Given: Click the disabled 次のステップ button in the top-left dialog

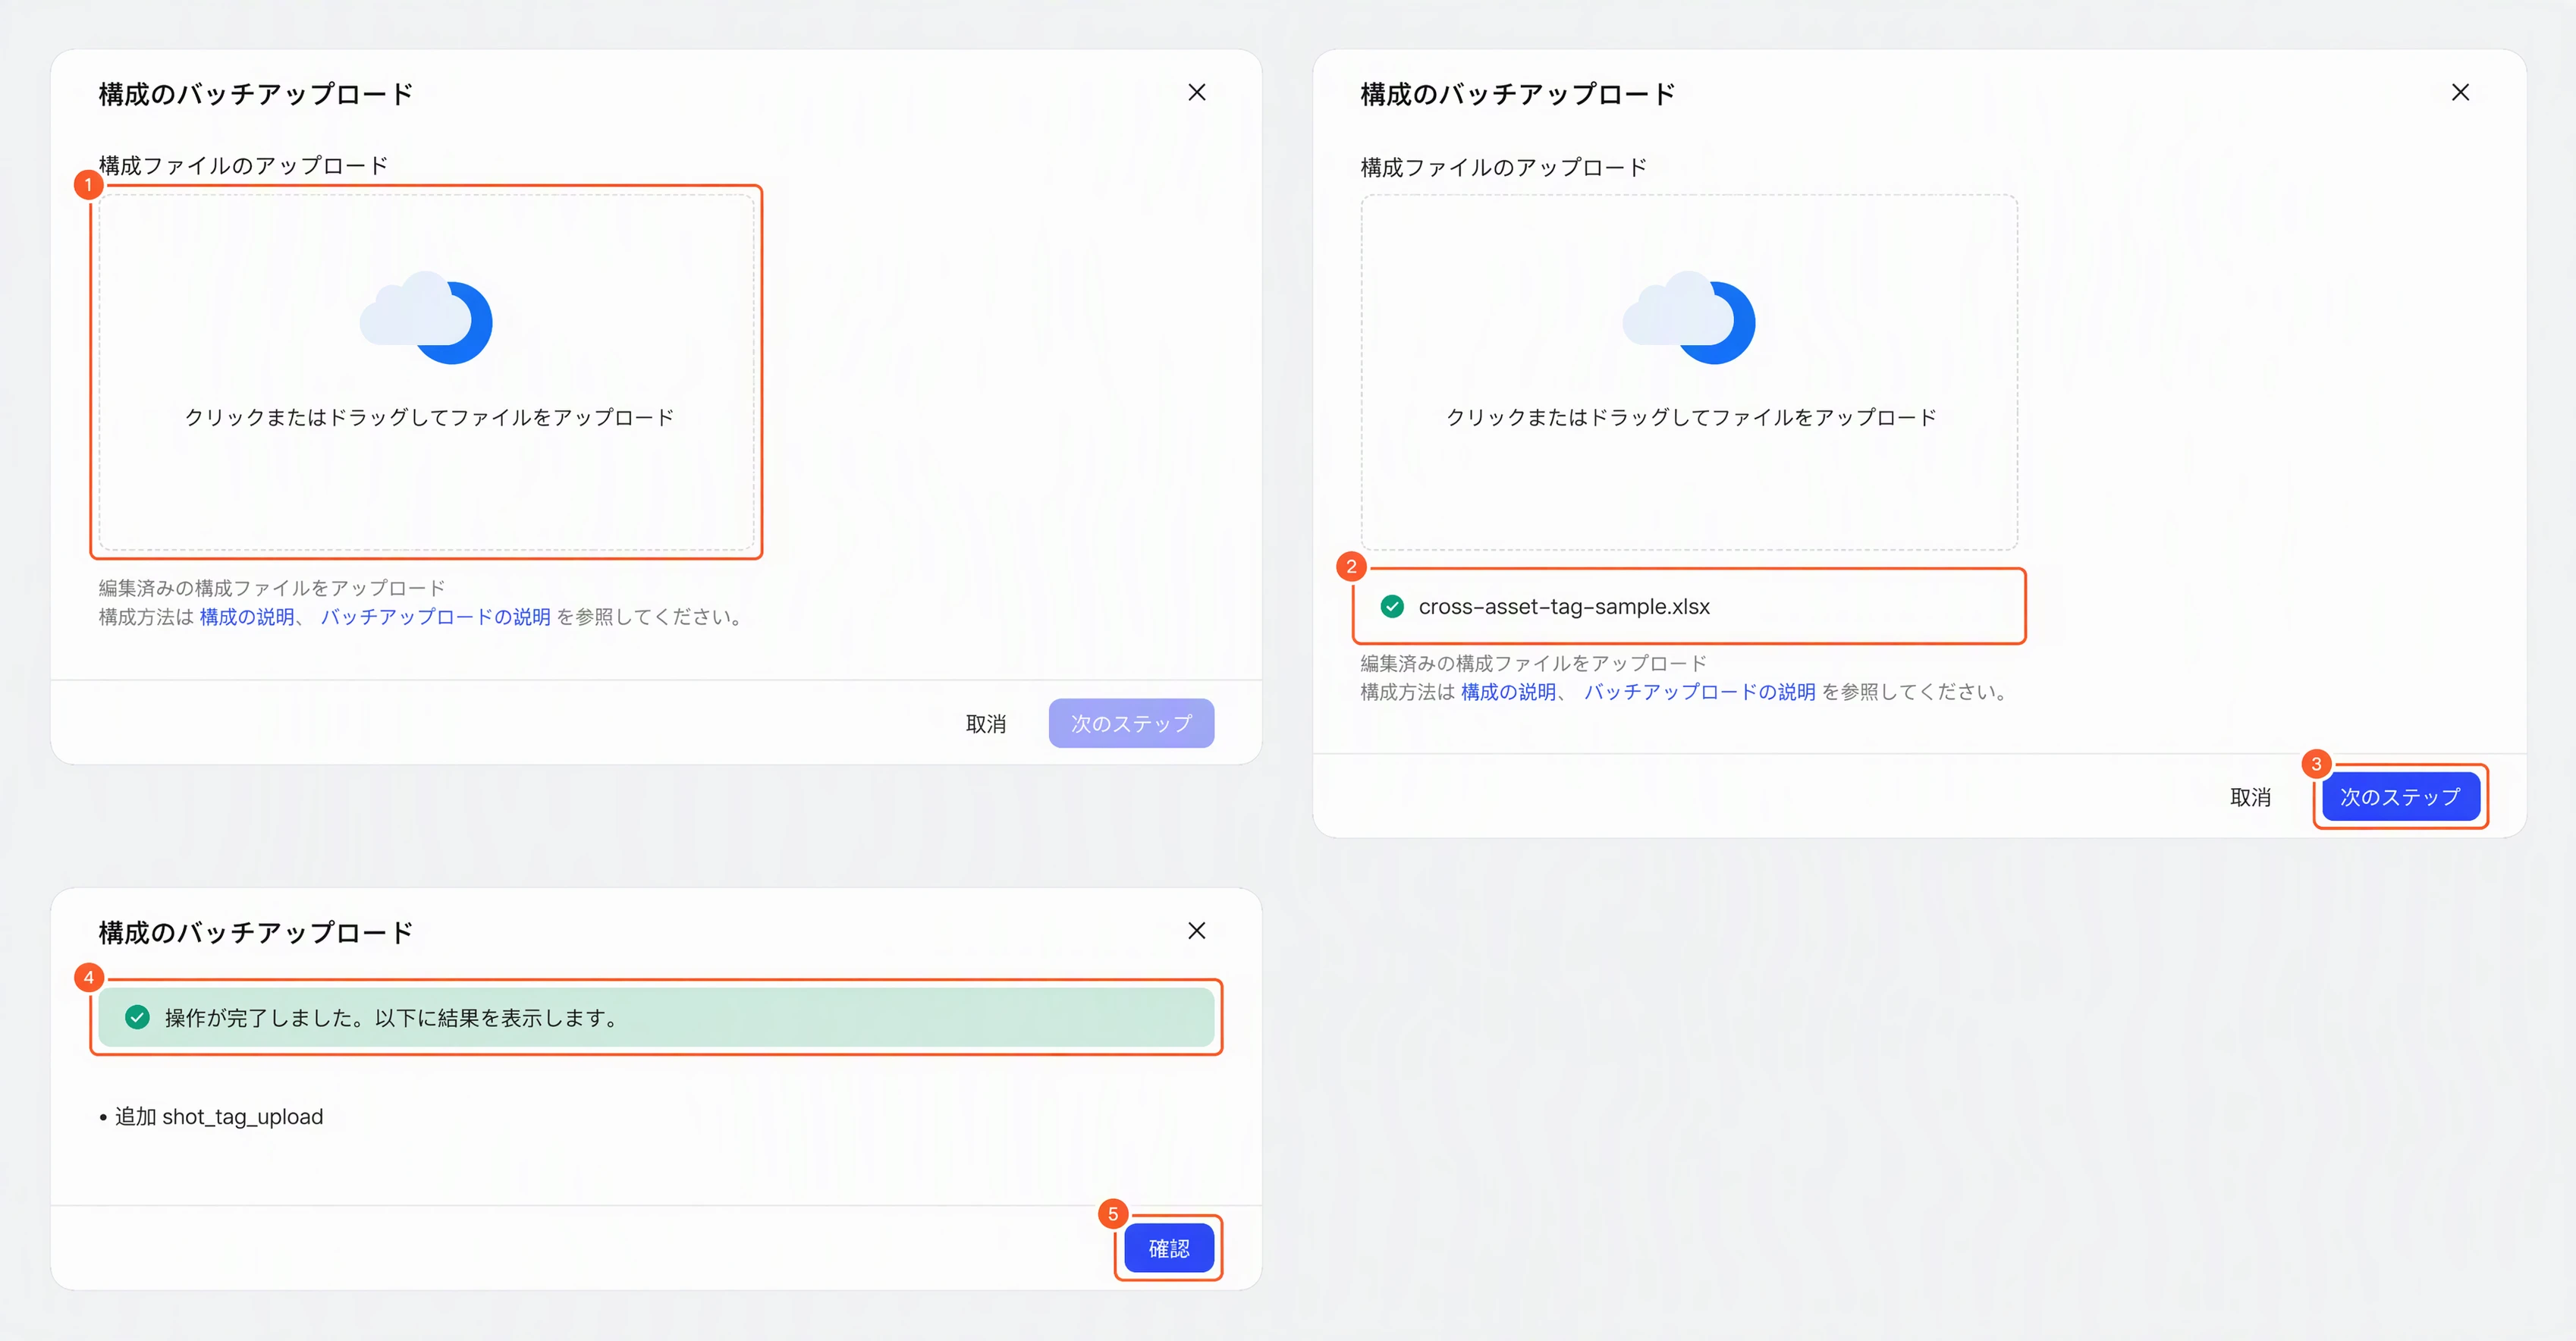Looking at the screenshot, I should [1131, 723].
